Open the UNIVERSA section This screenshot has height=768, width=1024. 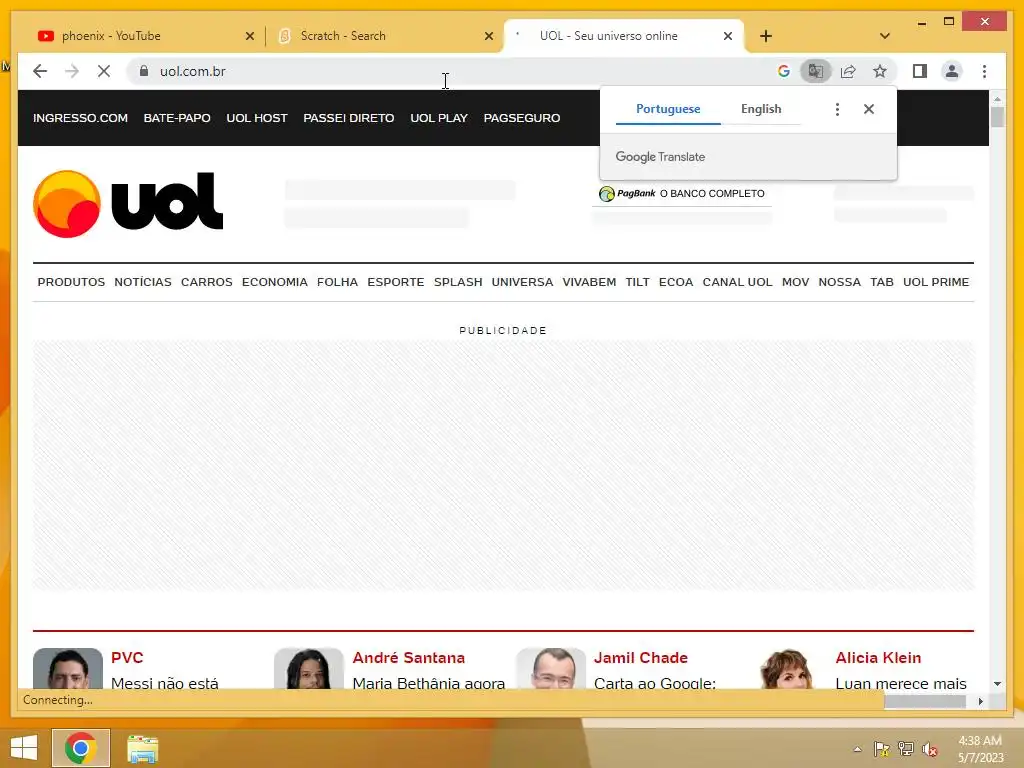[522, 282]
